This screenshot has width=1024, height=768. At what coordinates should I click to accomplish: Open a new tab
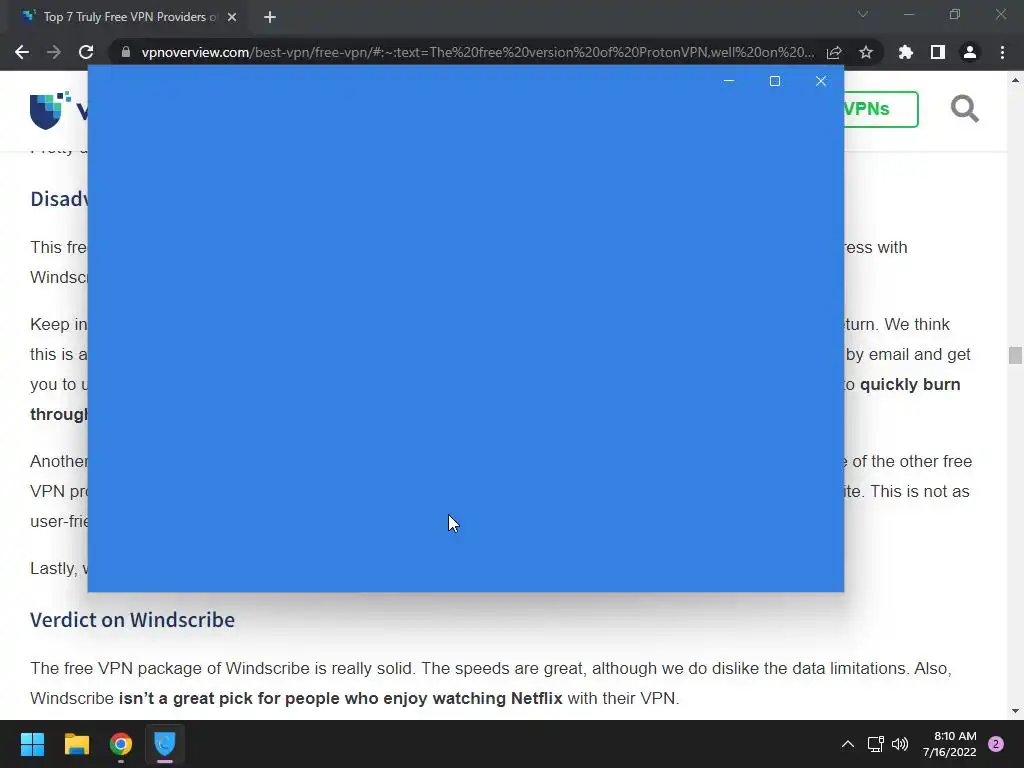(270, 17)
